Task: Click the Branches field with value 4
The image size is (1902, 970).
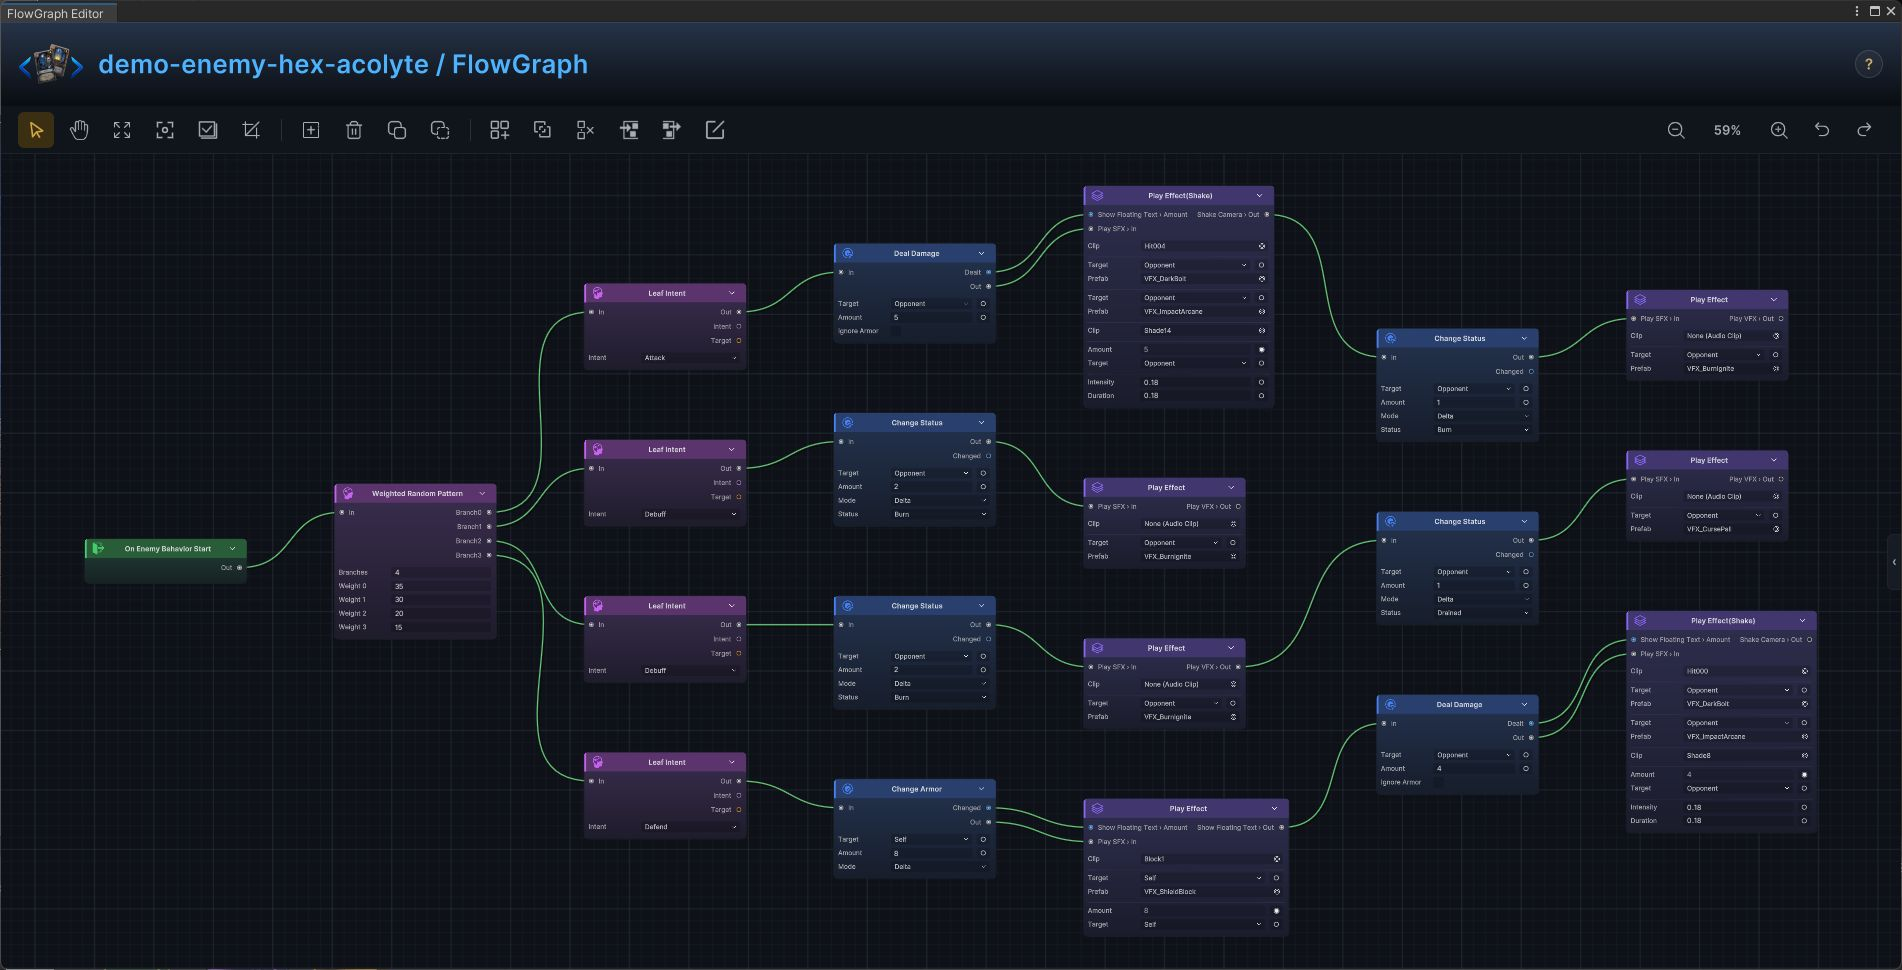Action: pyautogui.click(x=441, y=573)
